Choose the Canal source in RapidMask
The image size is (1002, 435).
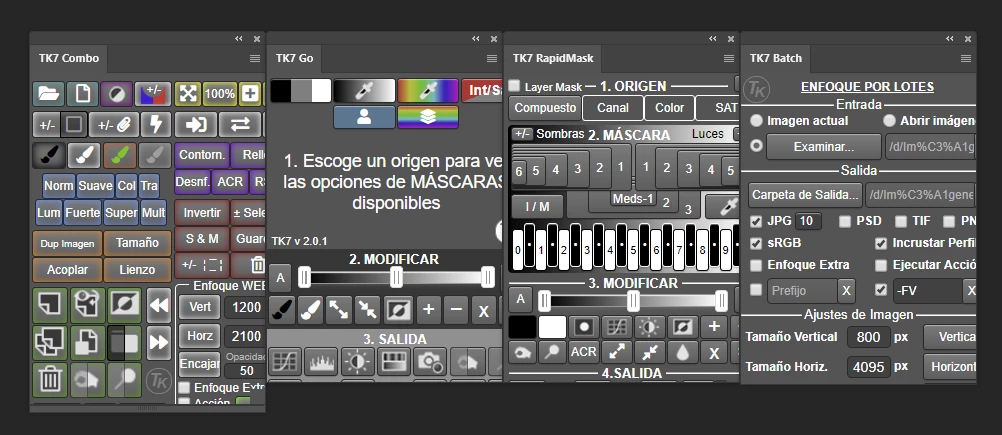coord(612,108)
